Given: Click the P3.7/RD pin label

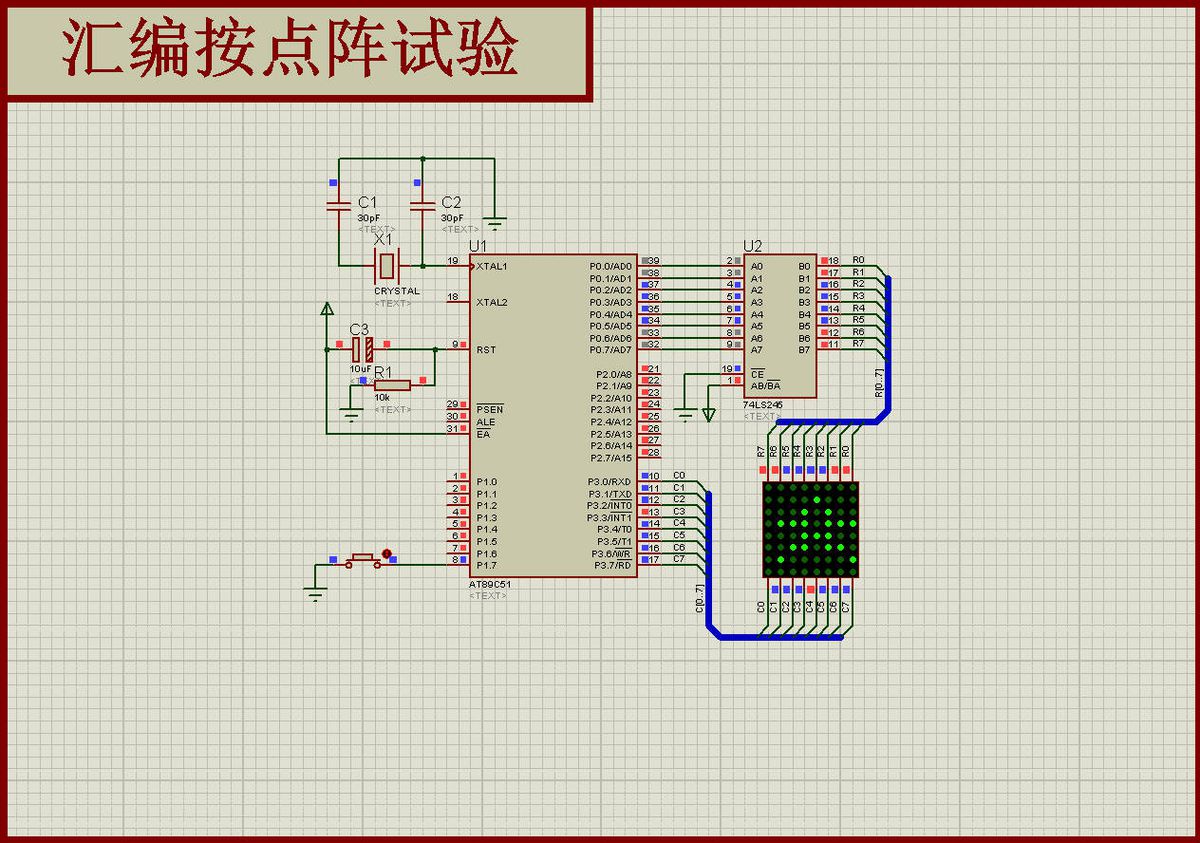Looking at the screenshot, I should click(x=615, y=566).
